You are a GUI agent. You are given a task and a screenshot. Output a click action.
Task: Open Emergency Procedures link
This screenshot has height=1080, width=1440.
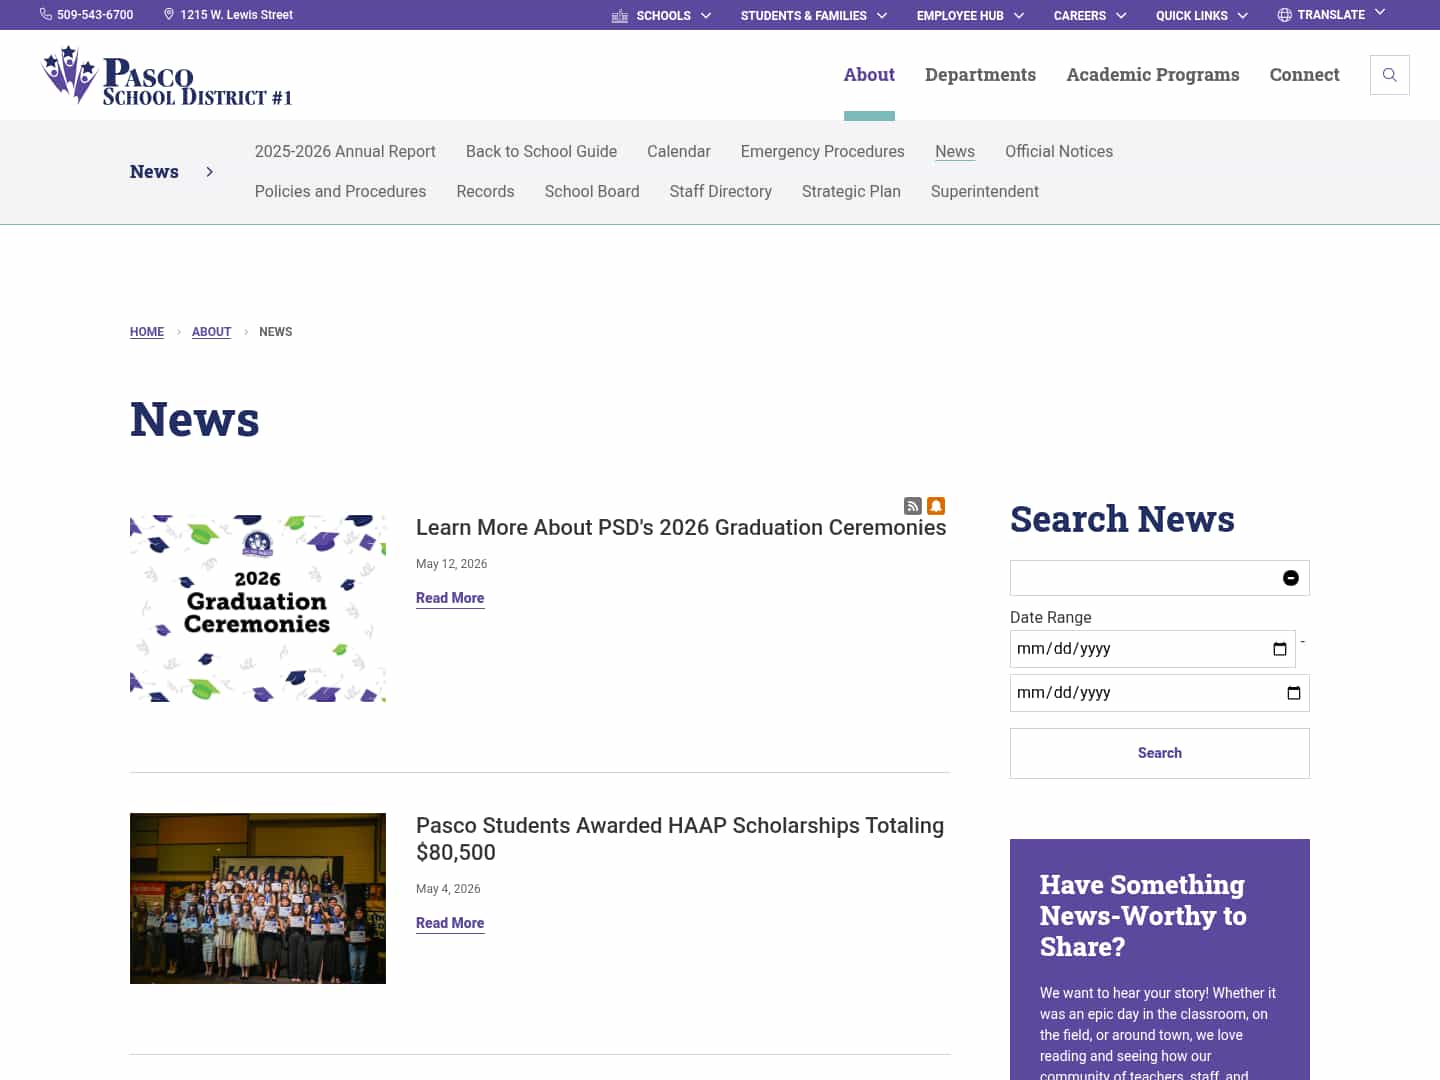[x=822, y=151]
